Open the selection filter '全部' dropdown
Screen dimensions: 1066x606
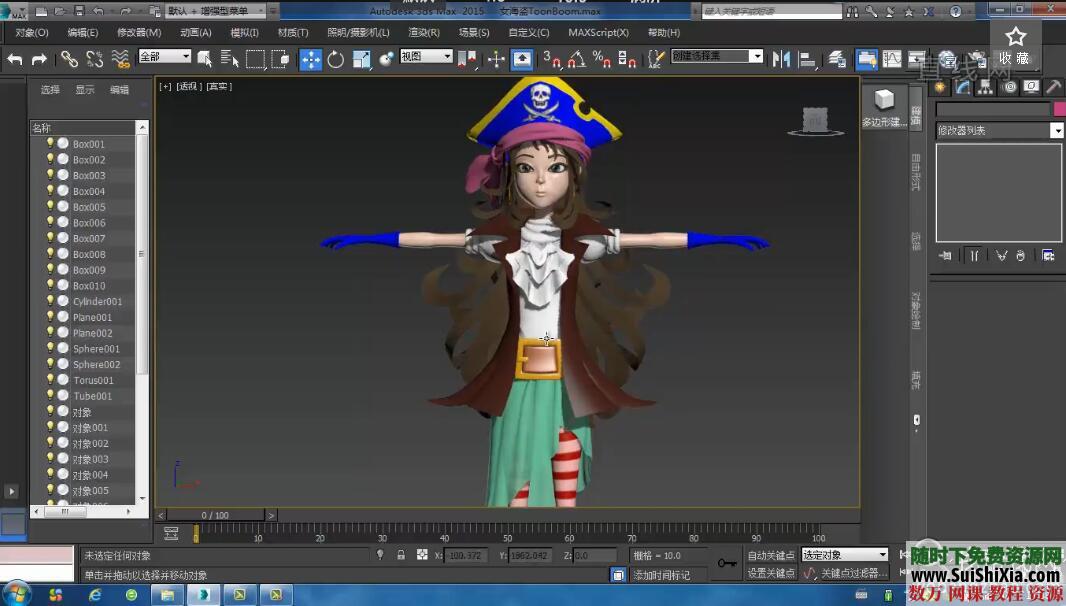(x=165, y=56)
